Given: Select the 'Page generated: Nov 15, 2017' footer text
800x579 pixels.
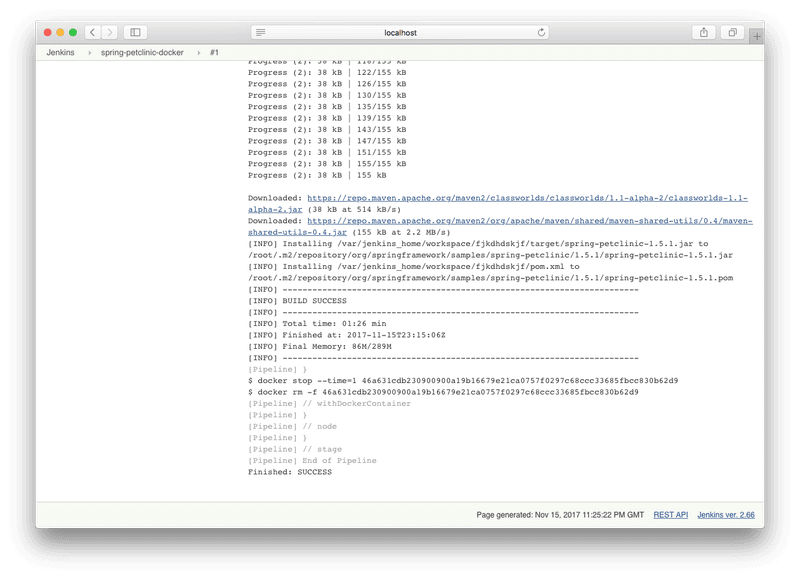Looking at the screenshot, I should pyautogui.click(x=560, y=515).
